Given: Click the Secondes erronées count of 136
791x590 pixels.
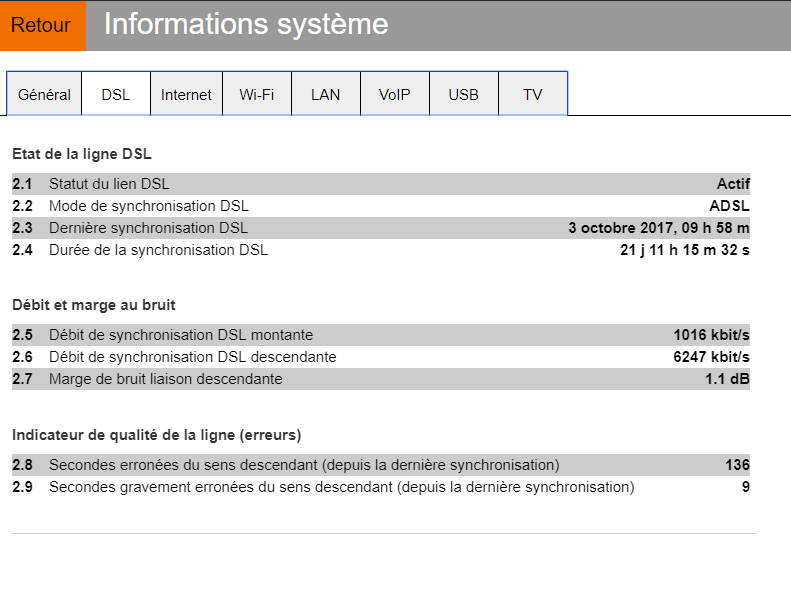Looking at the screenshot, I should coord(737,465).
